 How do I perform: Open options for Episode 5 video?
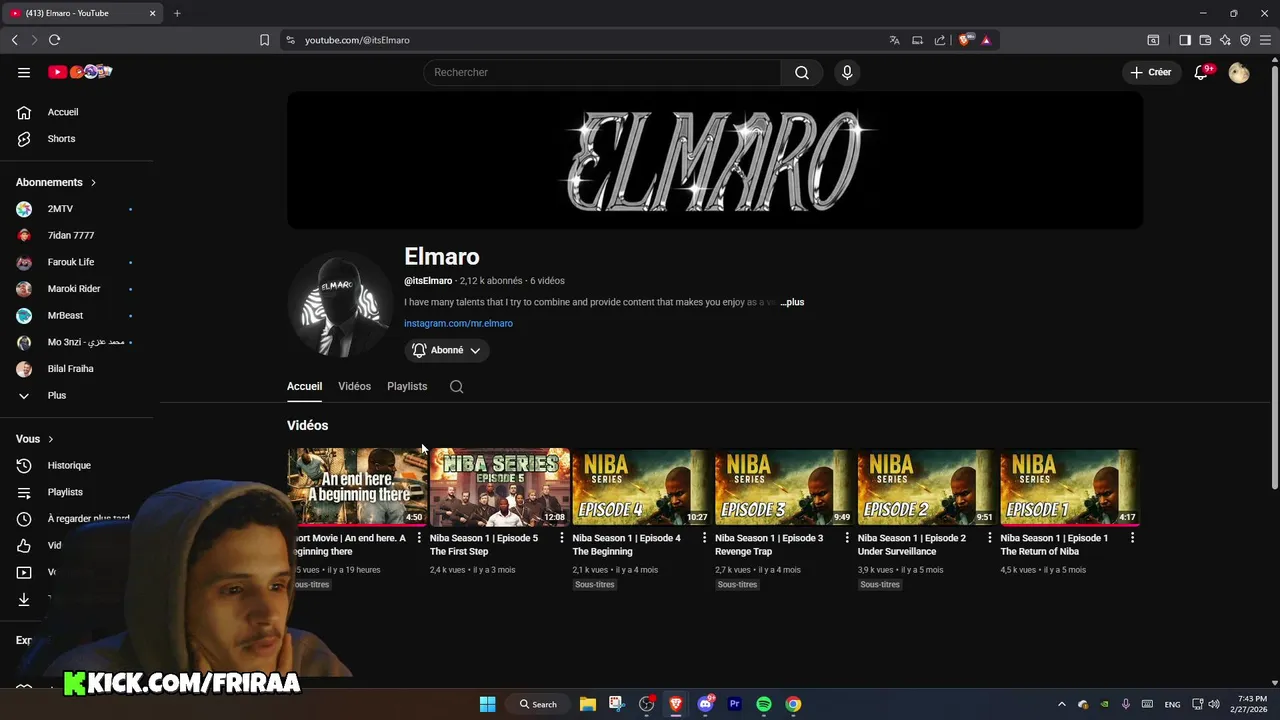tap(561, 538)
